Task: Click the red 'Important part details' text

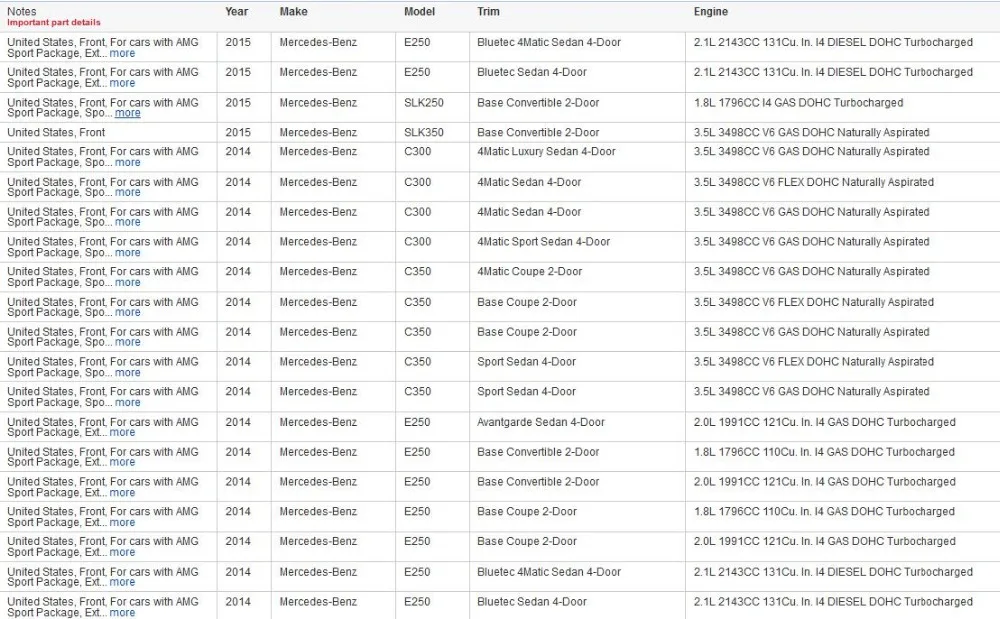Action: (x=54, y=22)
